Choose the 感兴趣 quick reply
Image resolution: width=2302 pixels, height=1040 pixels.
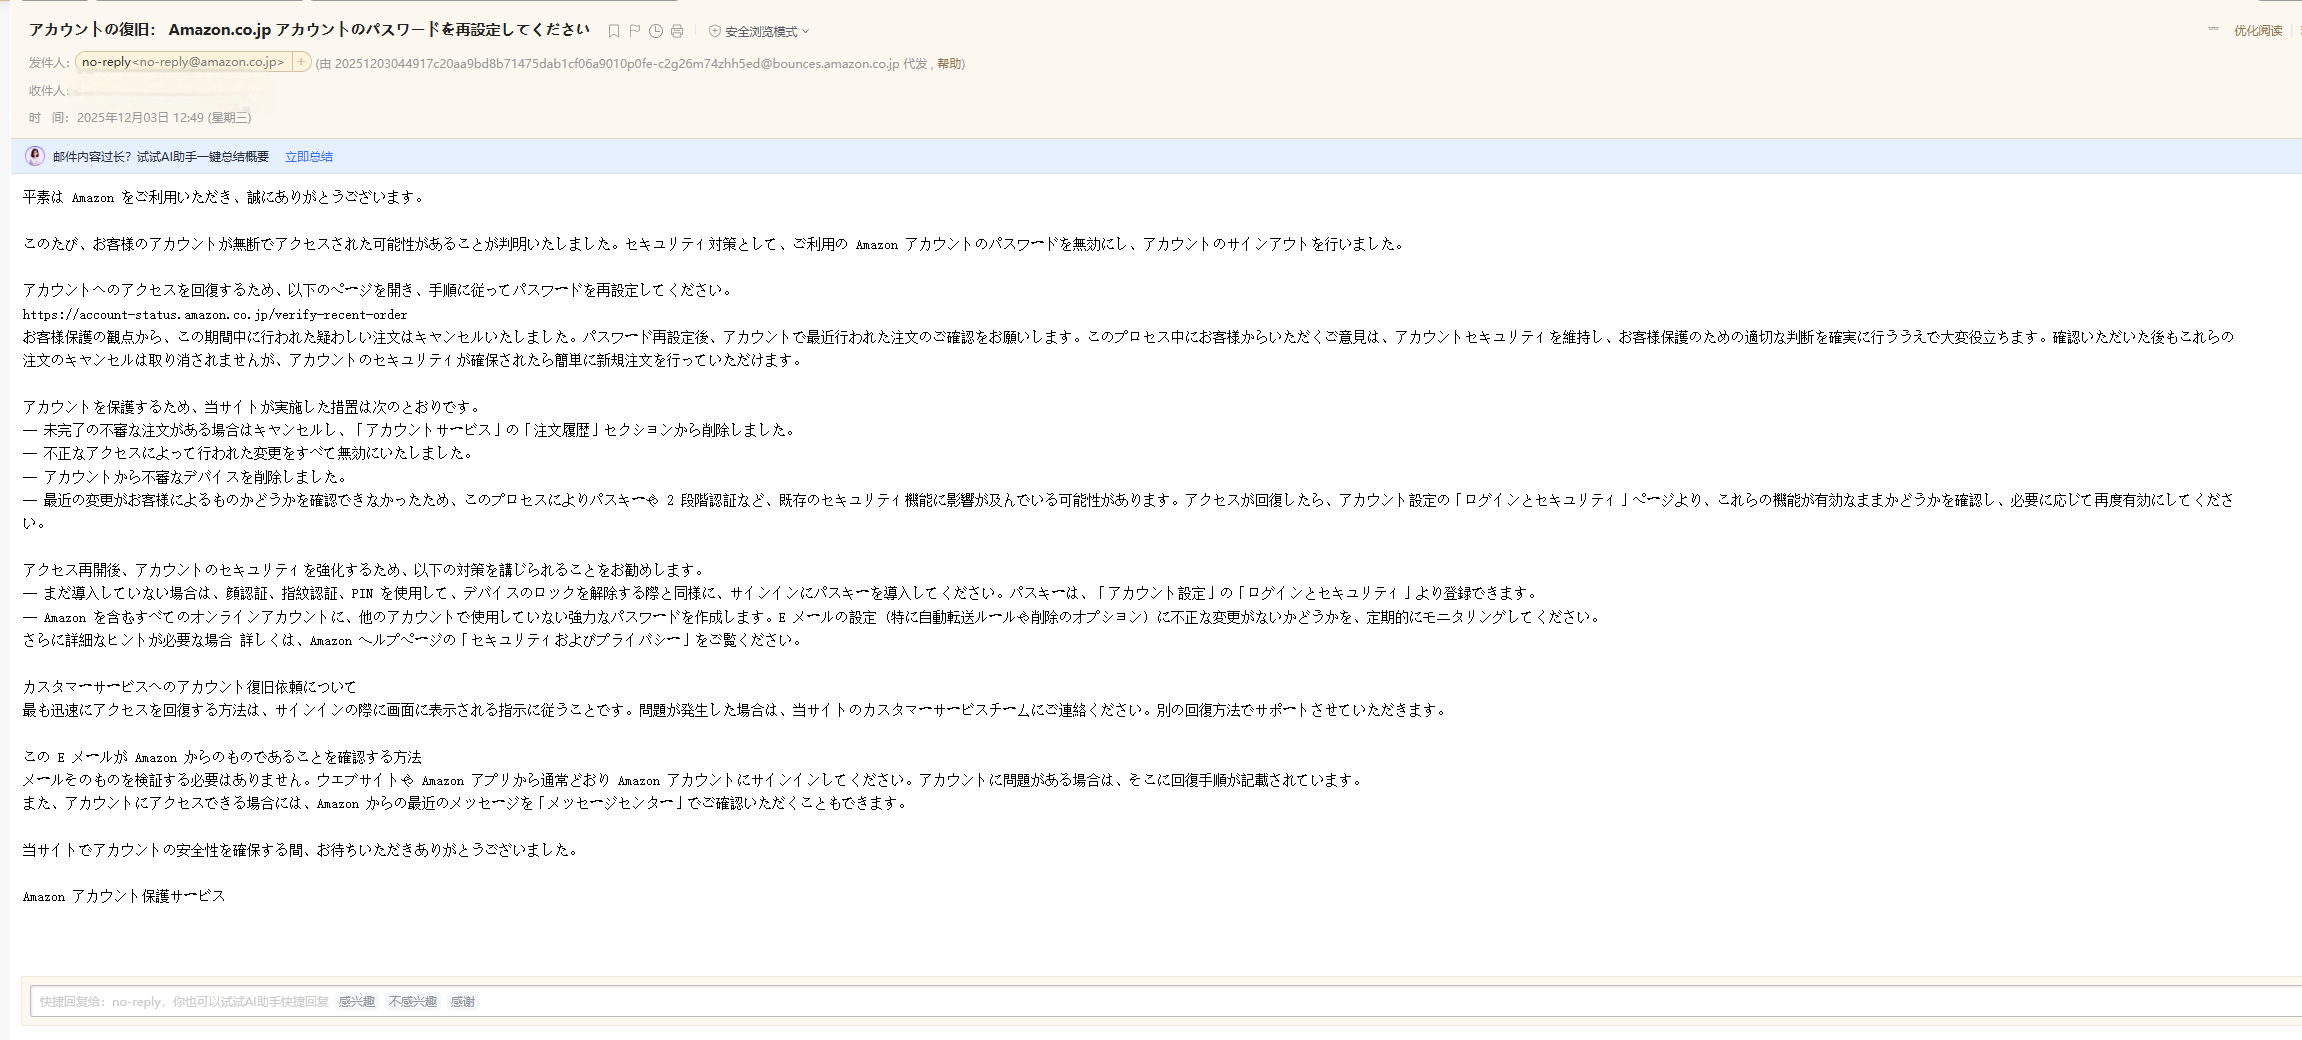[356, 1001]
